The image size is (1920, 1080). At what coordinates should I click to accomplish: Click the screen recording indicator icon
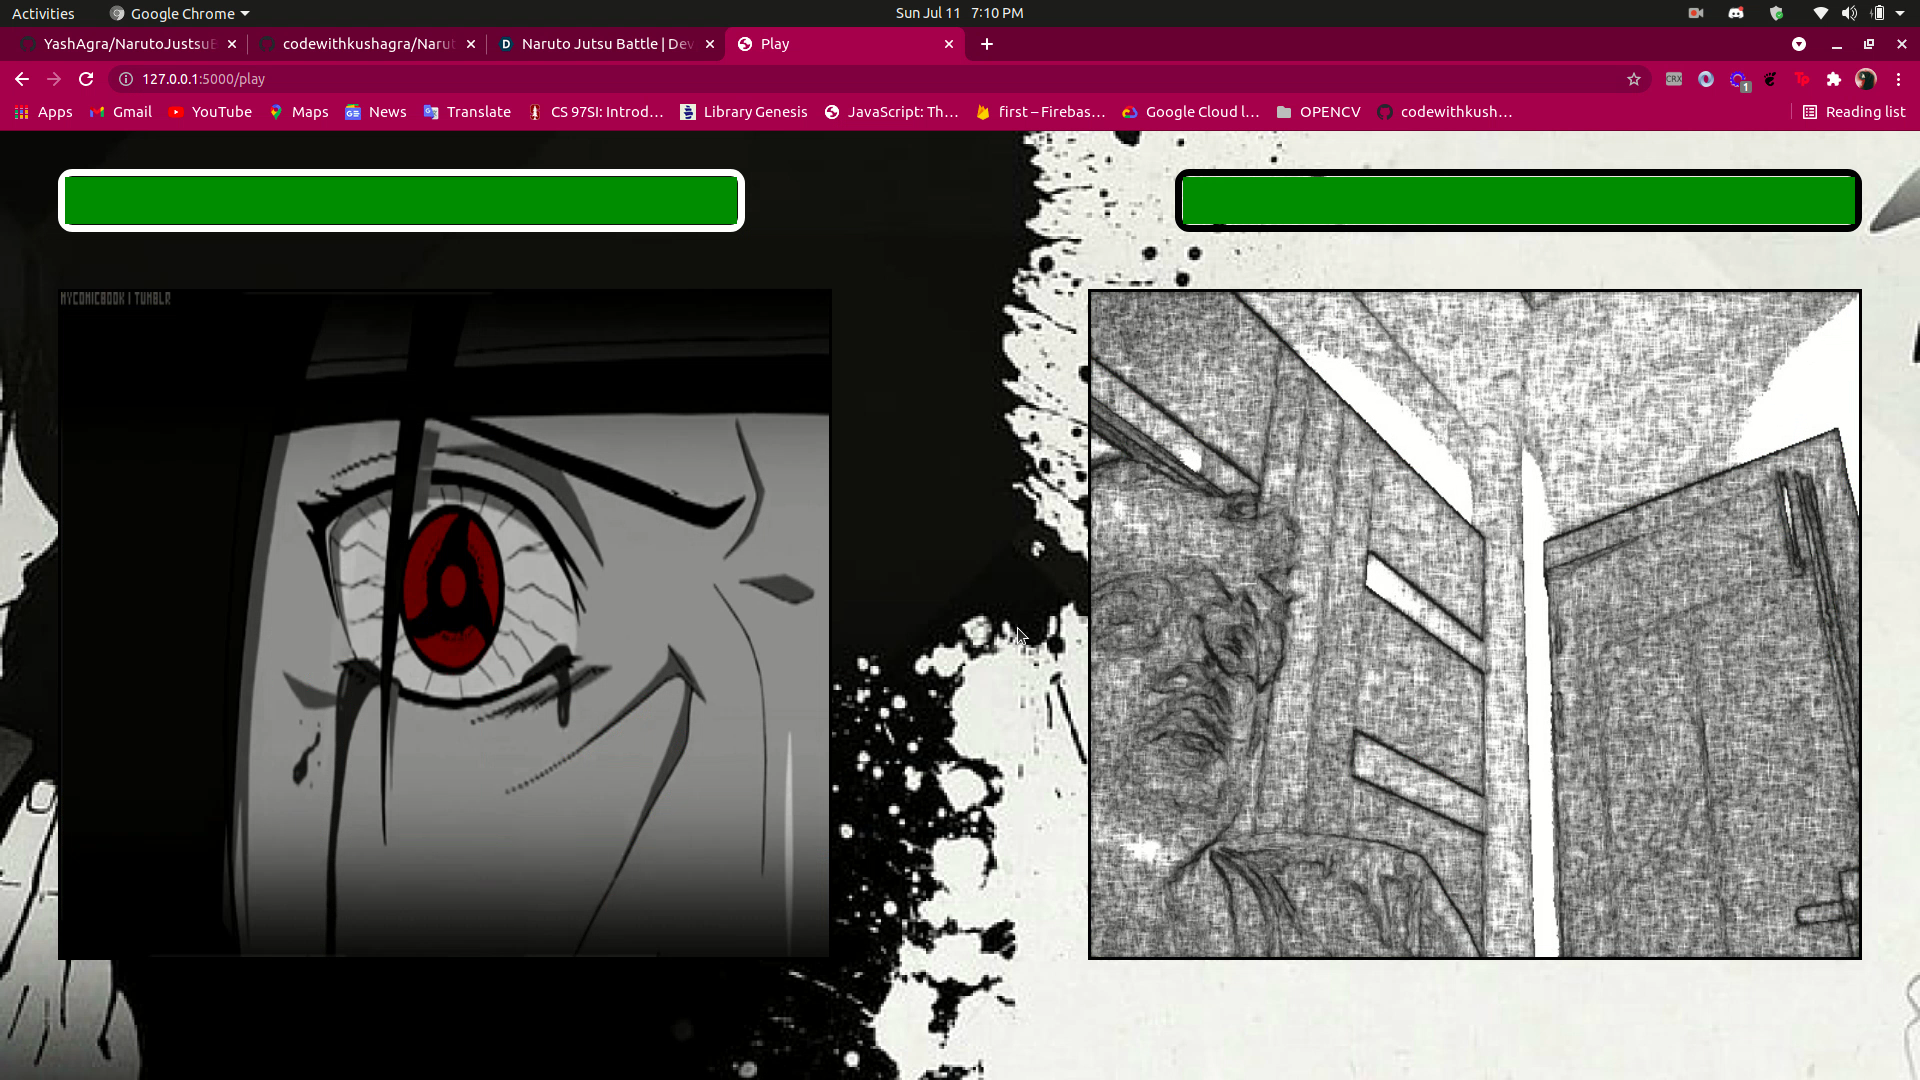click(1696, 13)
